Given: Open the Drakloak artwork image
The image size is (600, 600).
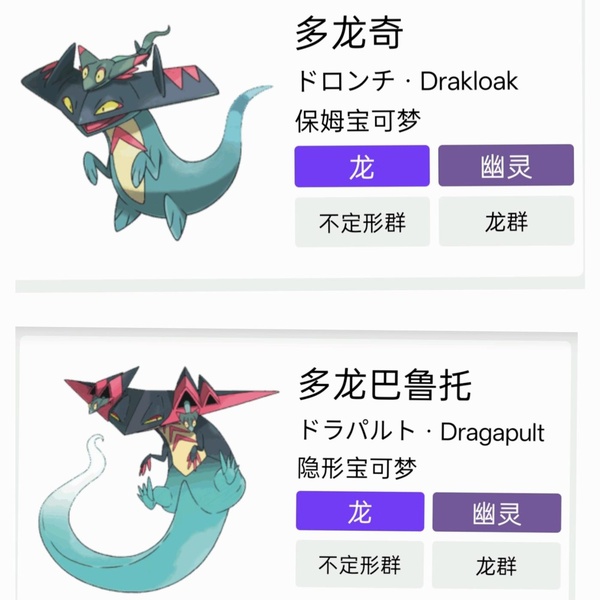Looking at the screenshot, I should 147,133.
